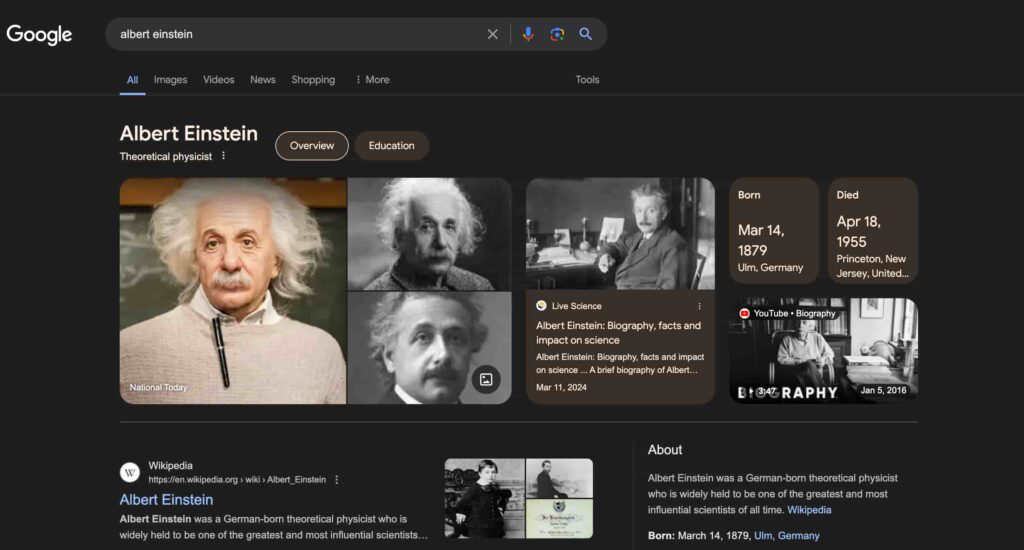Open the image gallery icon on Einstein photo
This screenshot has width=1024, height=550.
[486, 379]
